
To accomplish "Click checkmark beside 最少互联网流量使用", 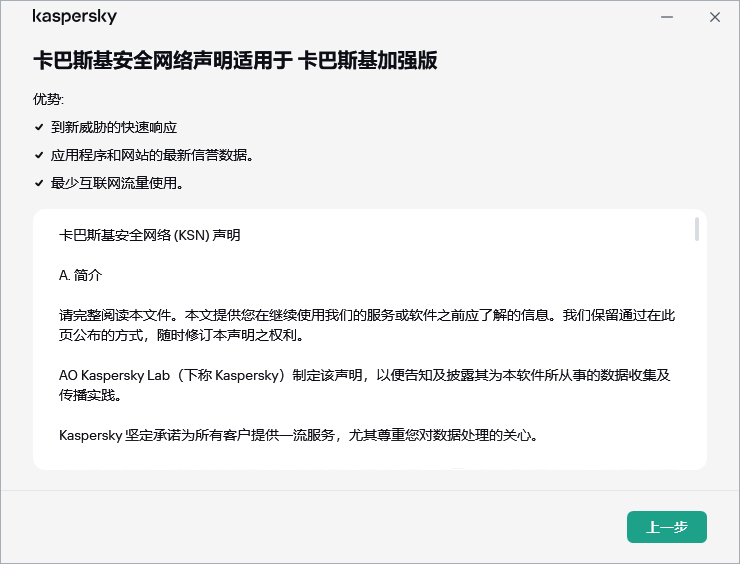I will pos(38,184).
